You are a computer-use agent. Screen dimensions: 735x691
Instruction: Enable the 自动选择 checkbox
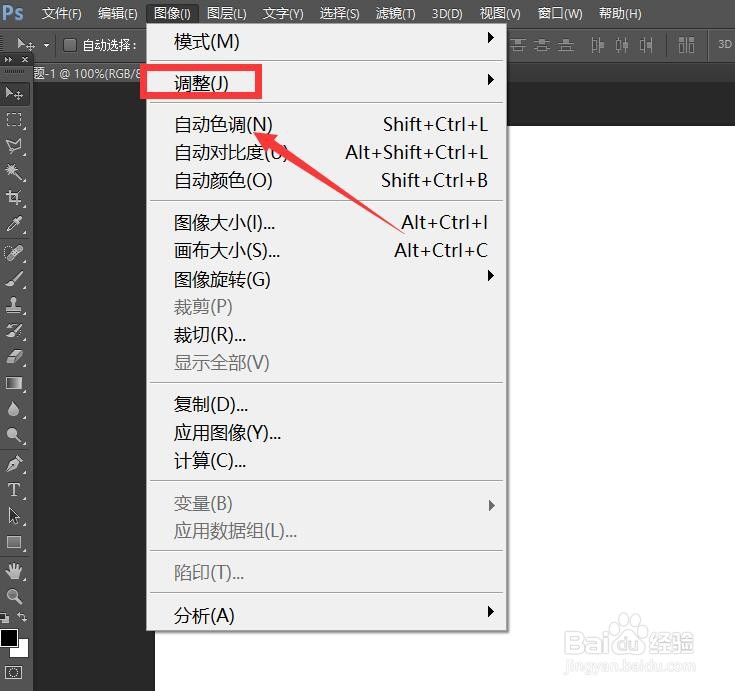click(x=70, y=45)
